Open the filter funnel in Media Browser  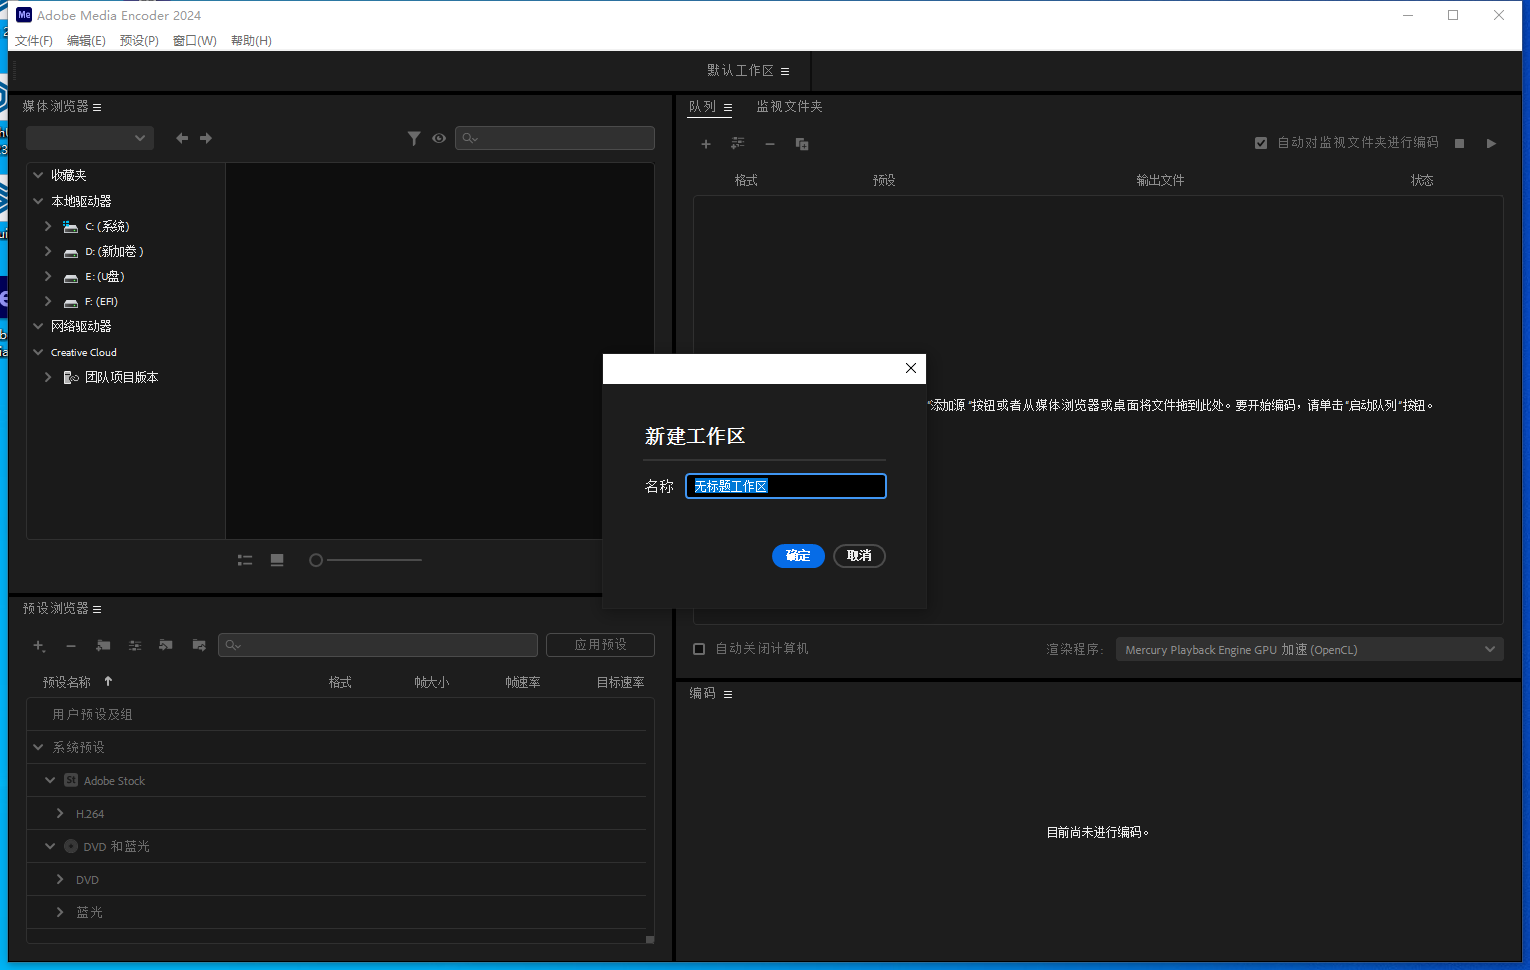click(x=414, y=138)
